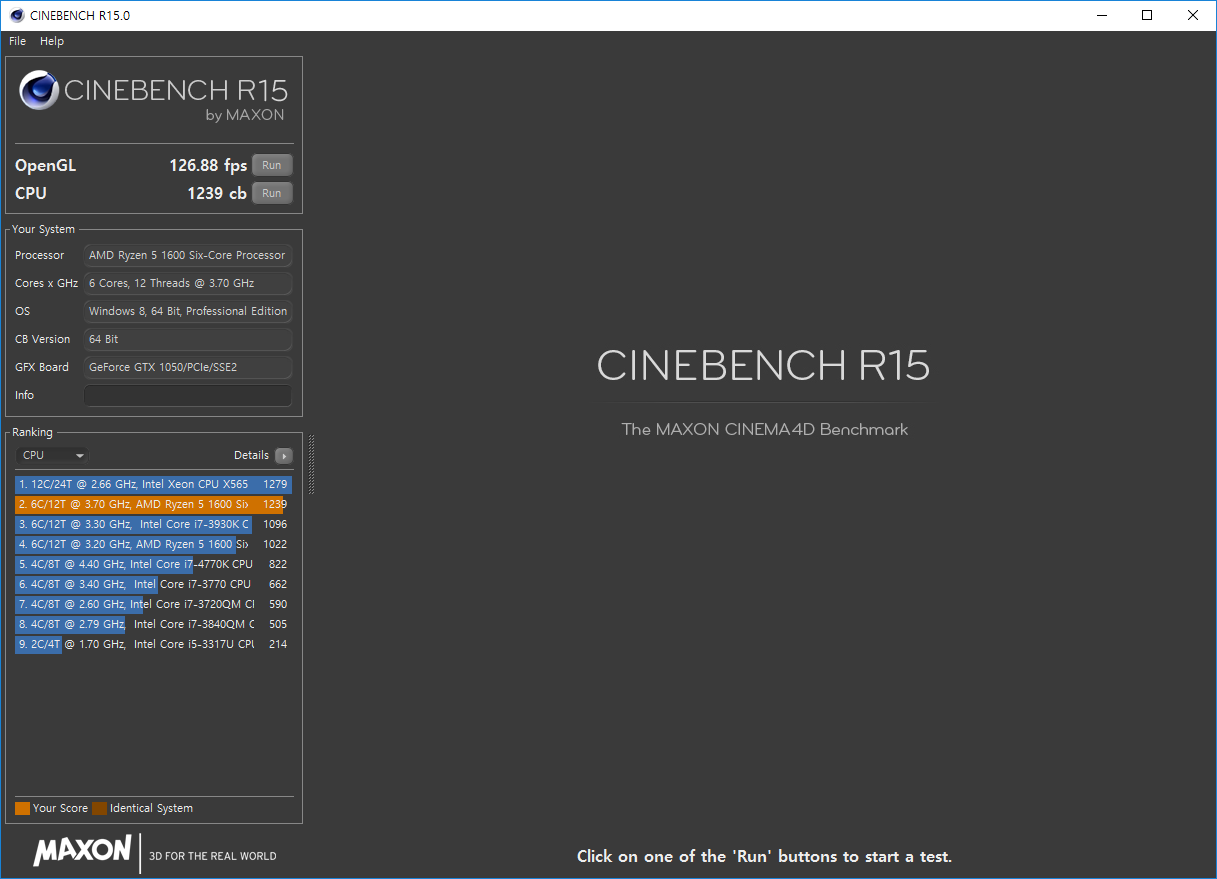Click the panel splitter grip handle
Viewport: 1217px width, 879px height.
point(311,464)
